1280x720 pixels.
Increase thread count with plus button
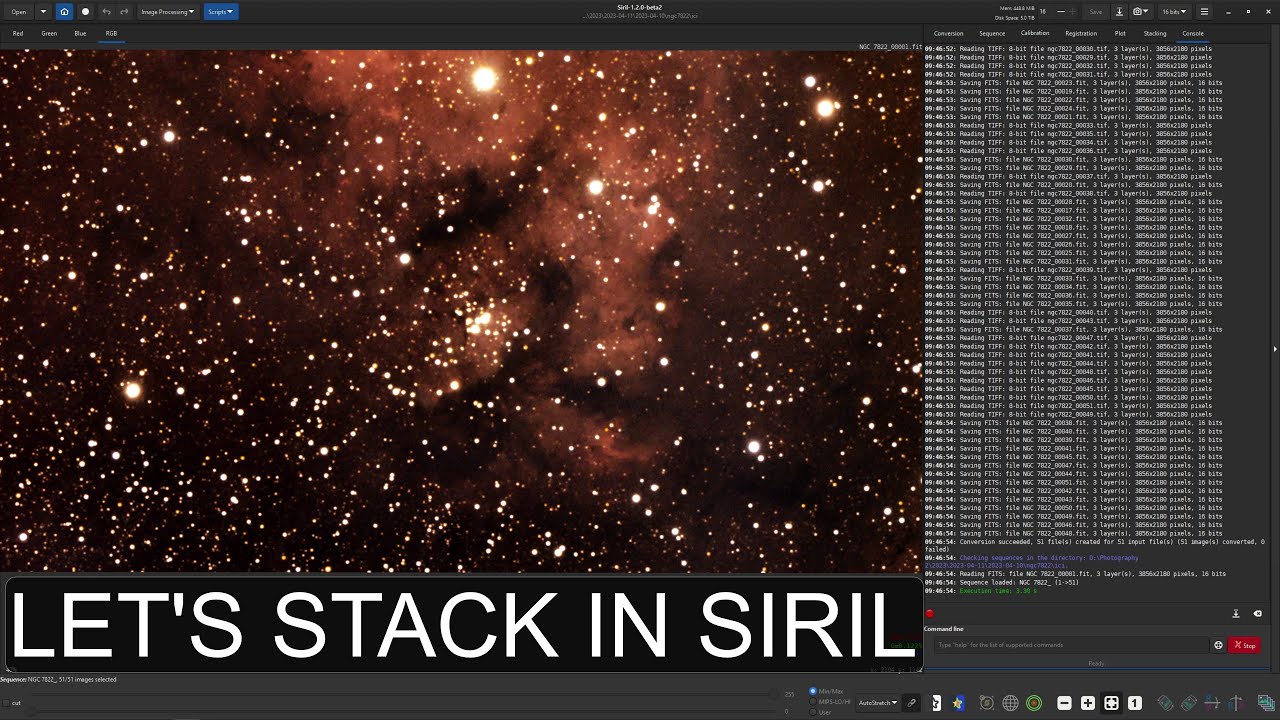[1075, 12]
